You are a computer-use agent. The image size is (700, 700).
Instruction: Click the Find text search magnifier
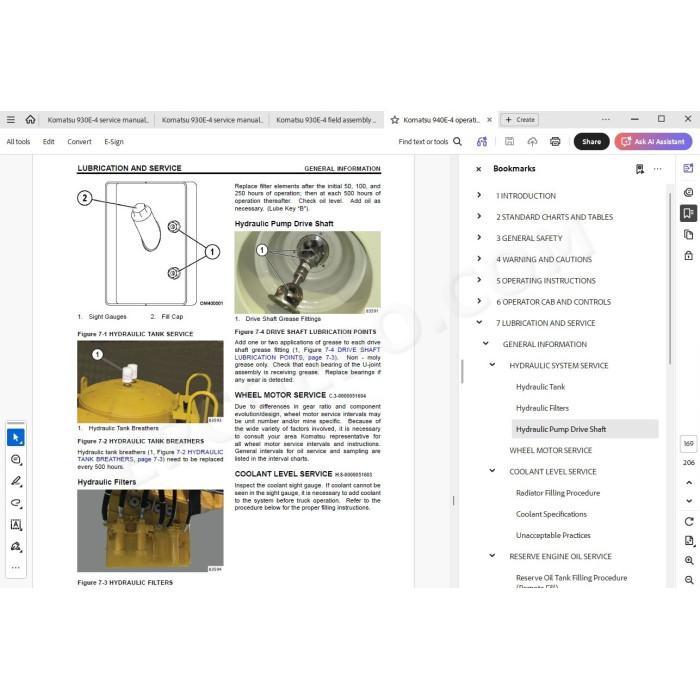(x=458, y=142)
